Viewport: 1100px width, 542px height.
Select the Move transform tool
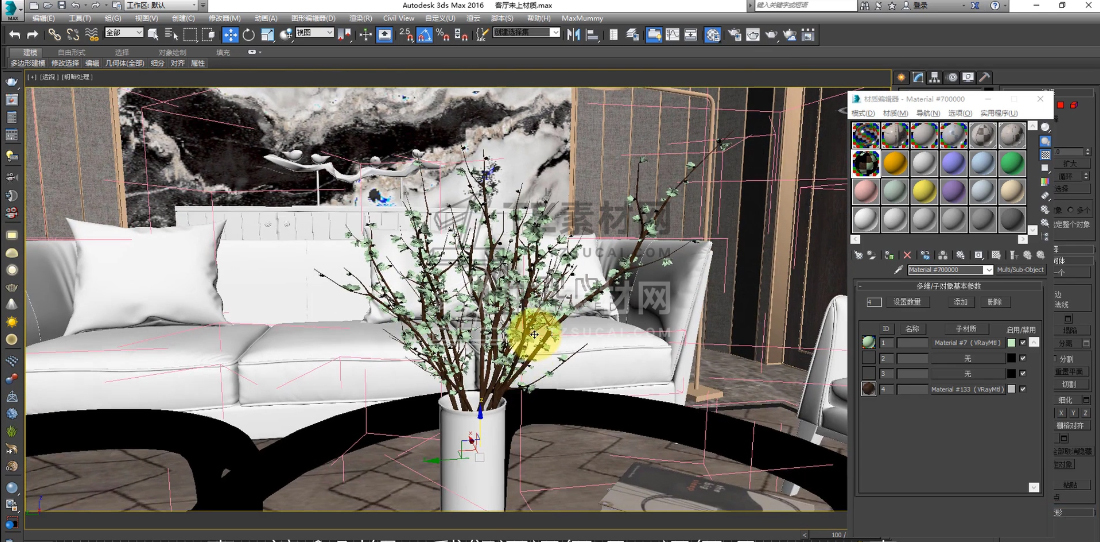[x=230, y=35]
